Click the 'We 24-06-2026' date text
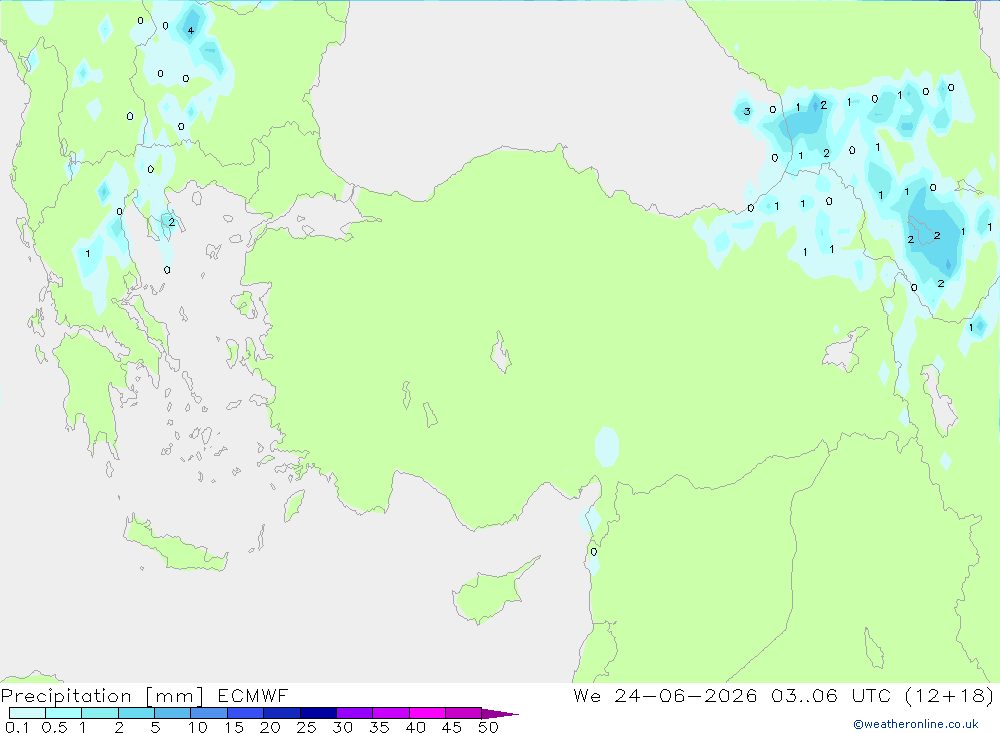The image size is (1000, 733). coord(665,695)
